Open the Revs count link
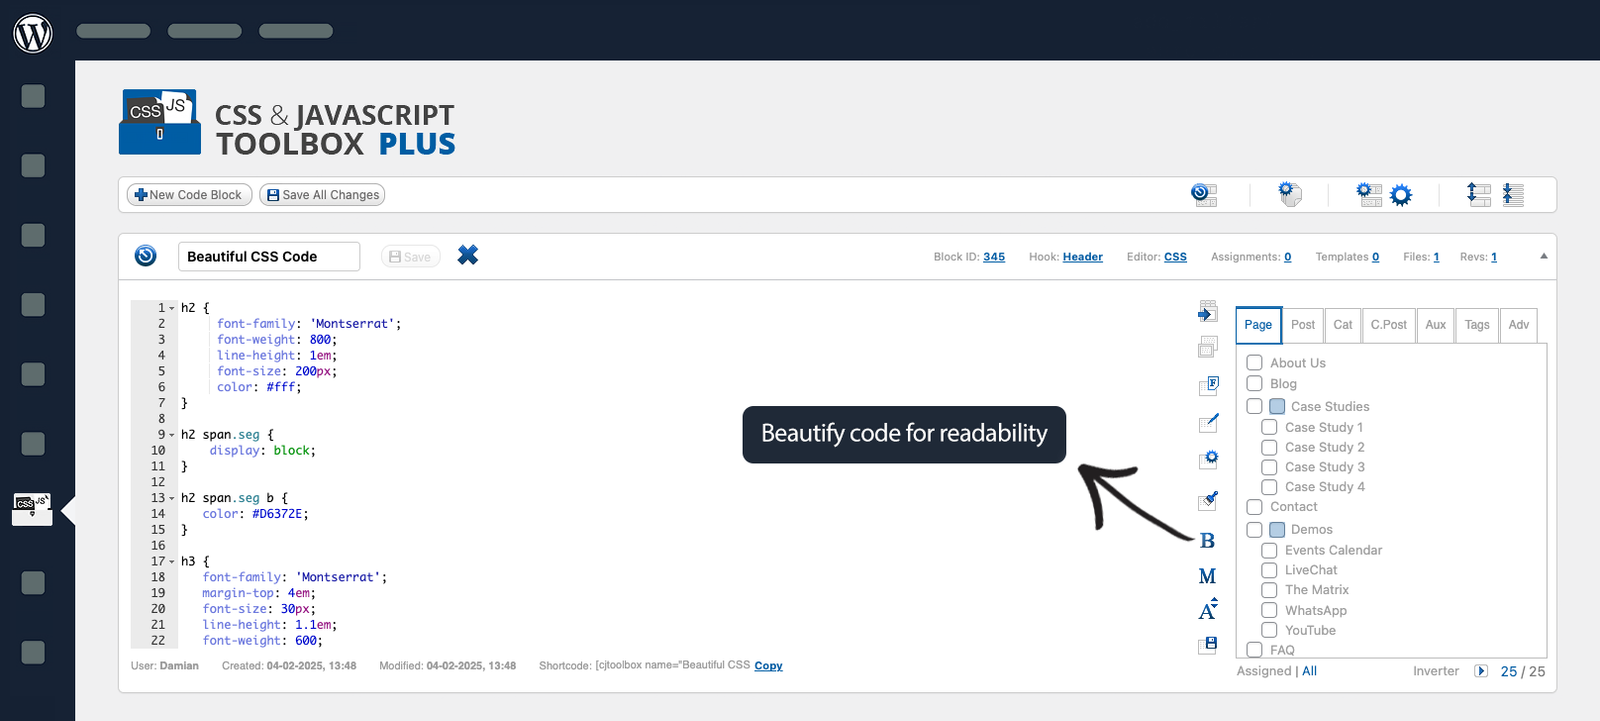 1494,257
